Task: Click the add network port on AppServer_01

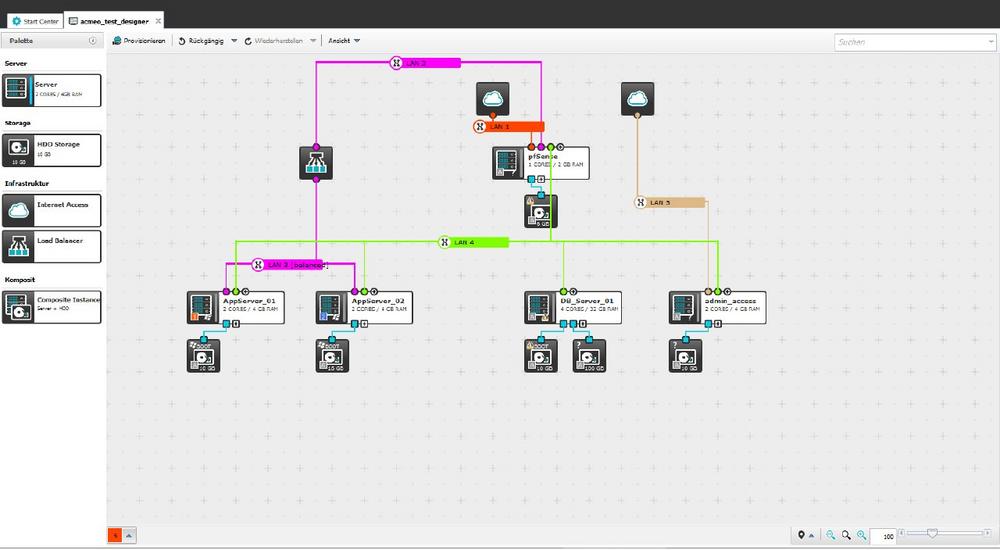Action: click(246, 292)
